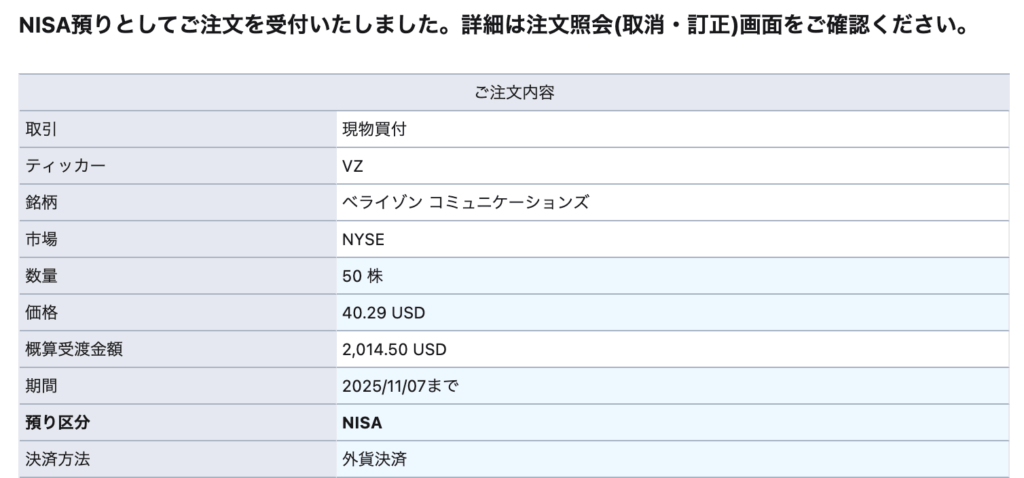Screen dimensions: 1024x478
Task: Click the bold 預り区分 label
Action: pyautogui.click(x=57, y=423)
